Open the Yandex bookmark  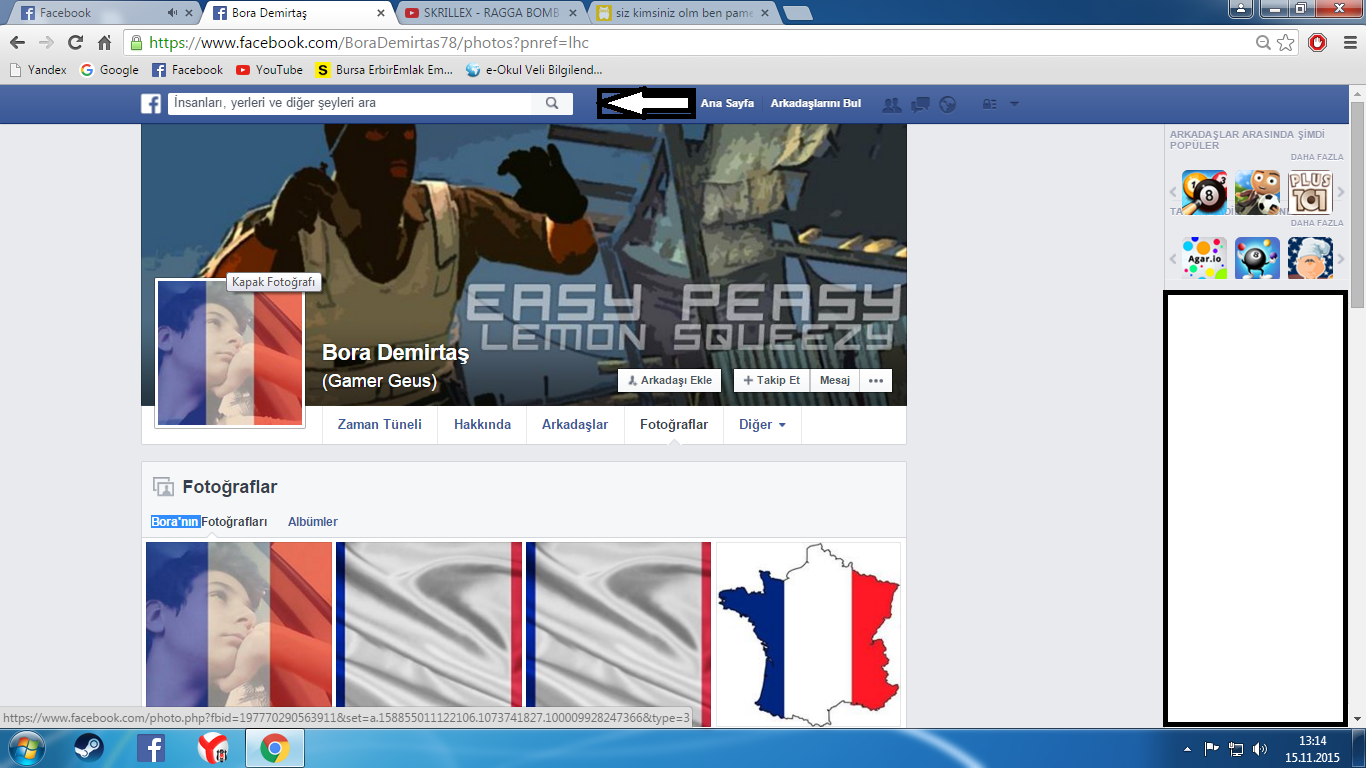38,70
